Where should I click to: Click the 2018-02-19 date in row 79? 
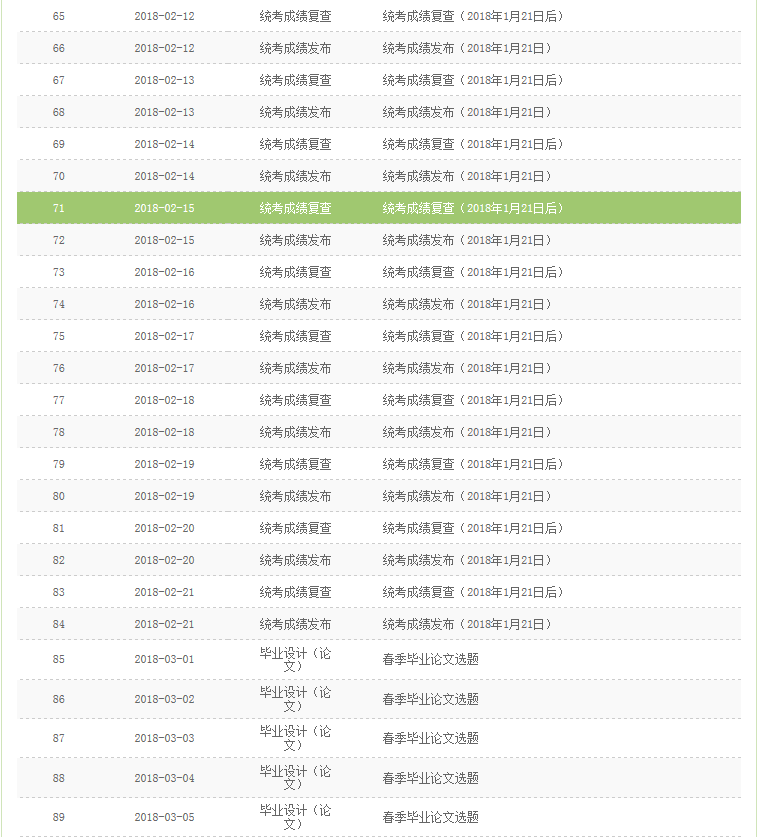click(164, 464)
